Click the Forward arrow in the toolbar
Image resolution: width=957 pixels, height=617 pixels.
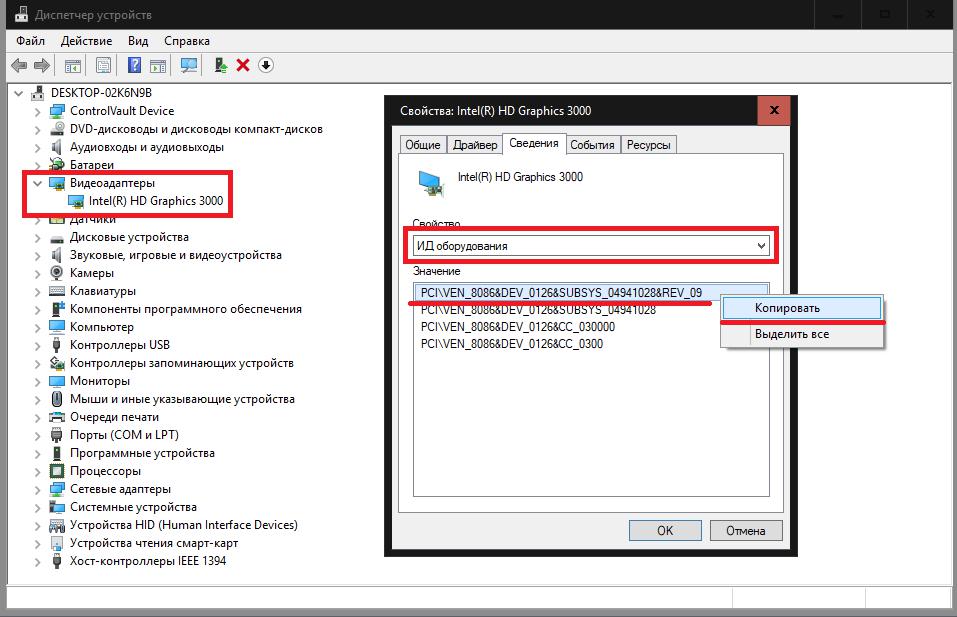pyautogui.click(x=42, y=65)
